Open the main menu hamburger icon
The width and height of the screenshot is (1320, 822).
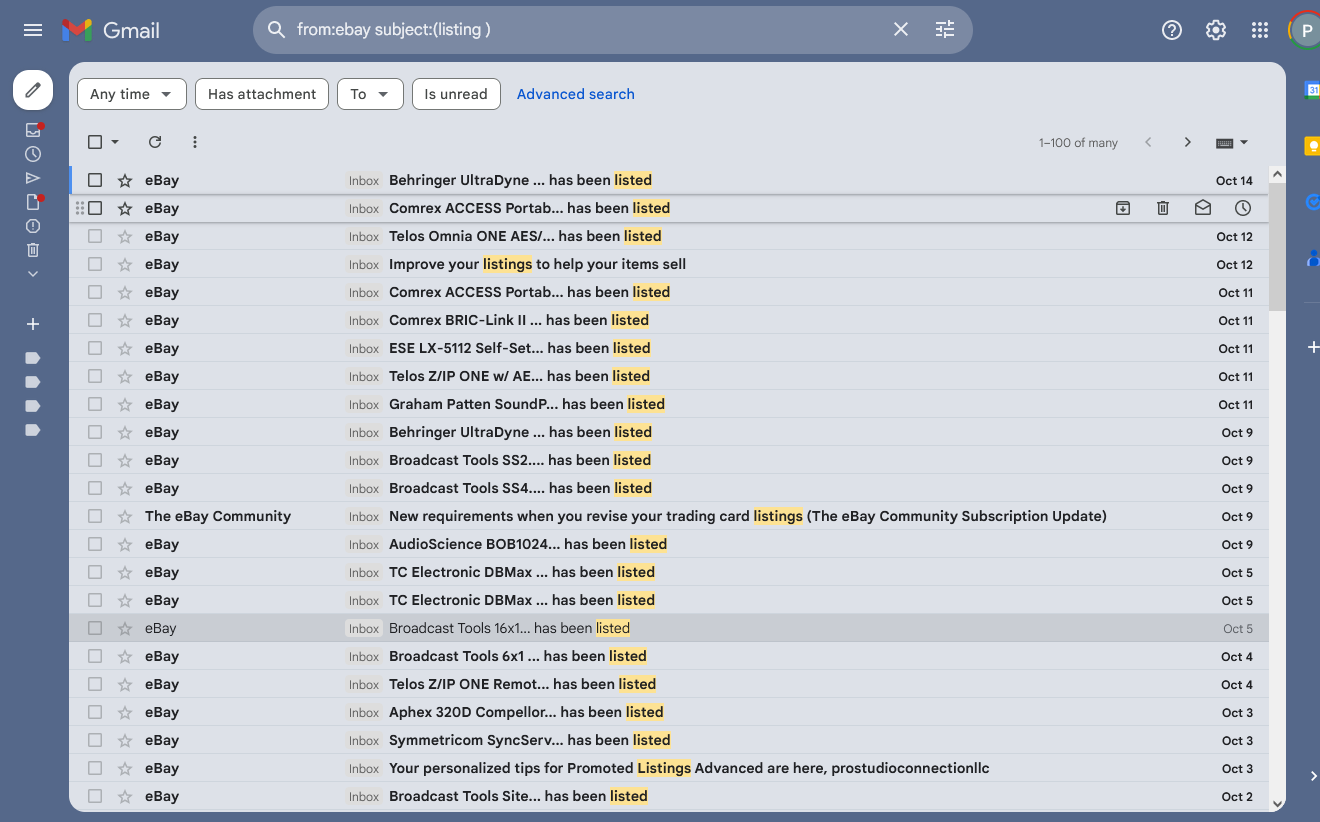pos(33,30)
